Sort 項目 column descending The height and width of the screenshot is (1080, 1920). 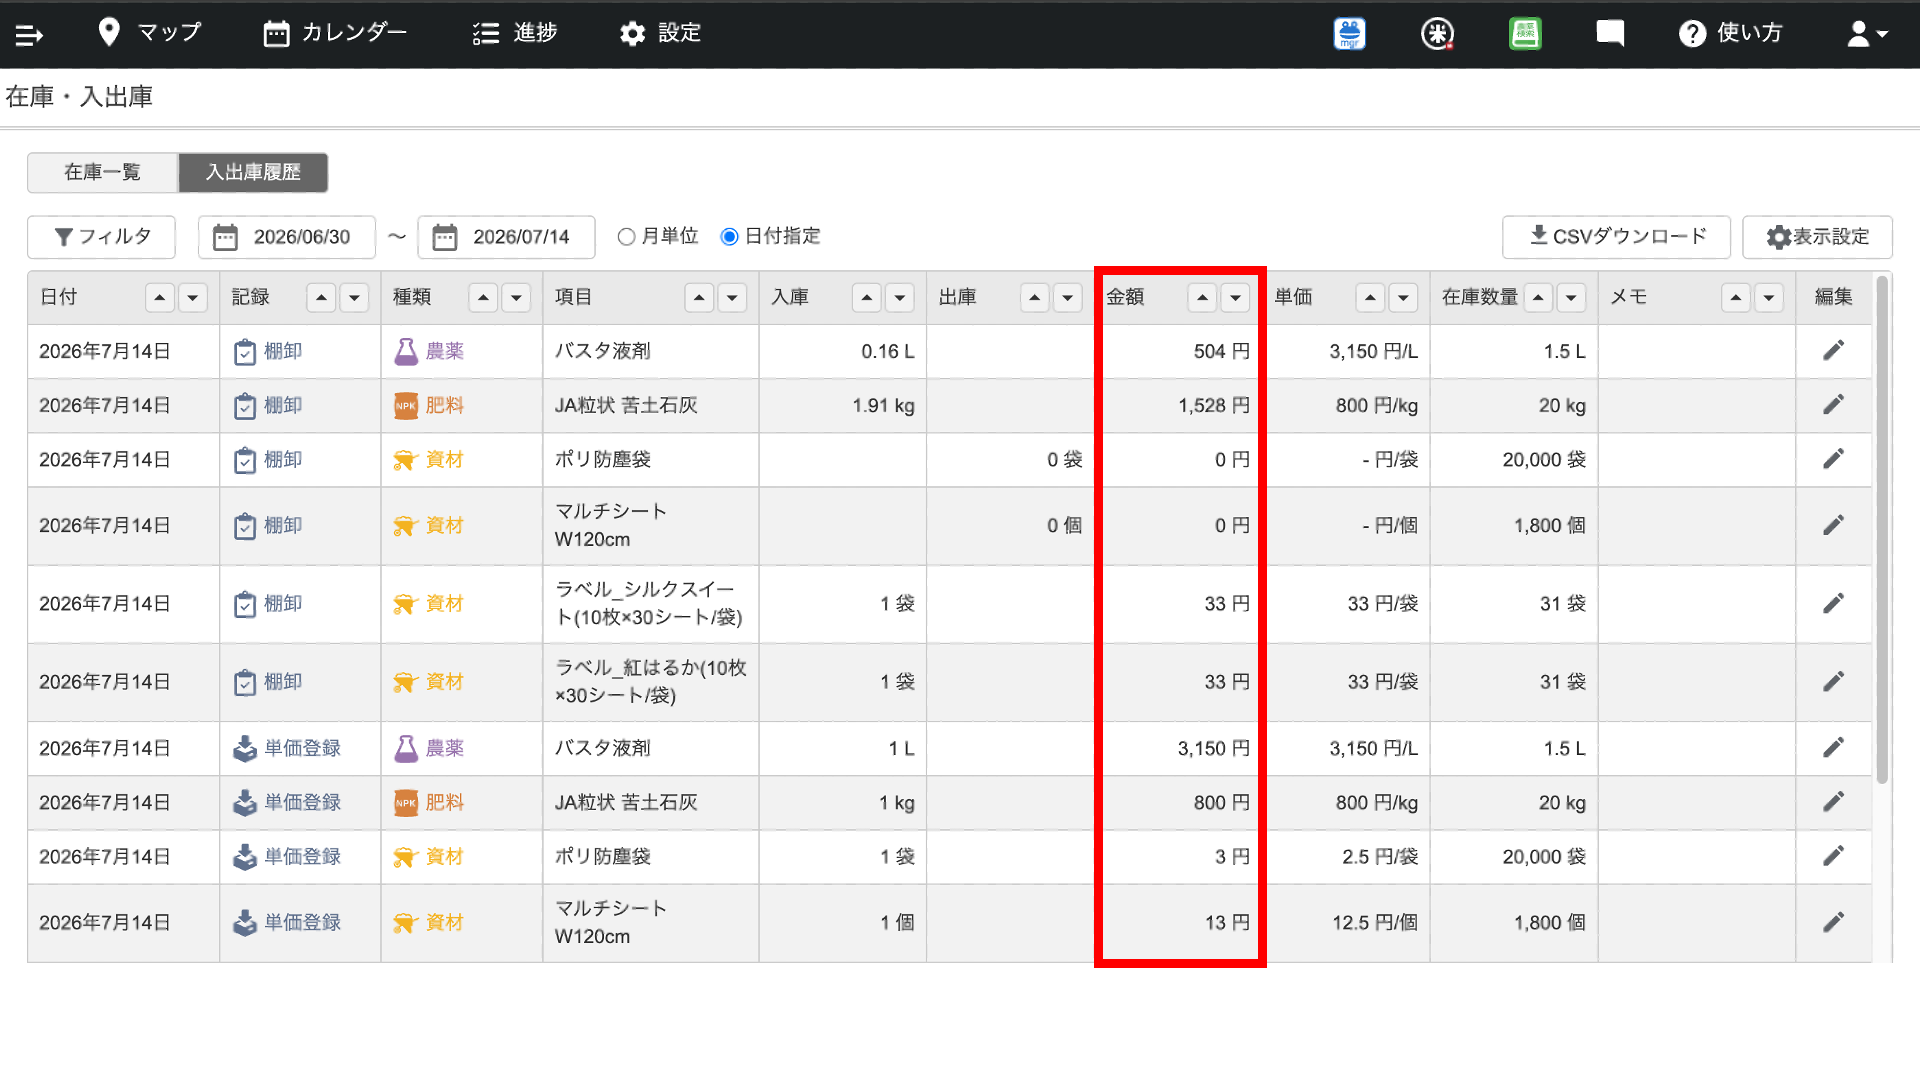click(x=732, y=297)
